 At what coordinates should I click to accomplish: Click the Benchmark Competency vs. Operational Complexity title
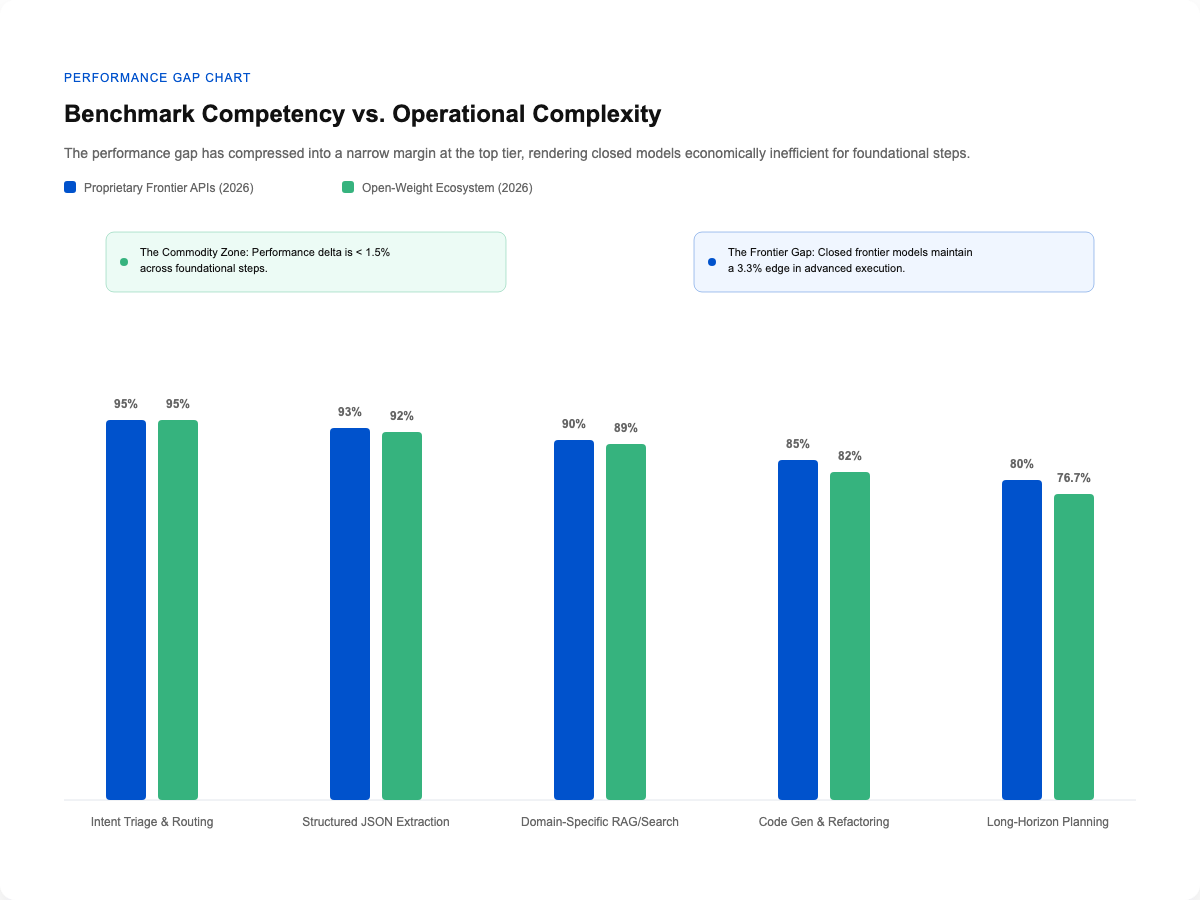[x=363, y=114]
